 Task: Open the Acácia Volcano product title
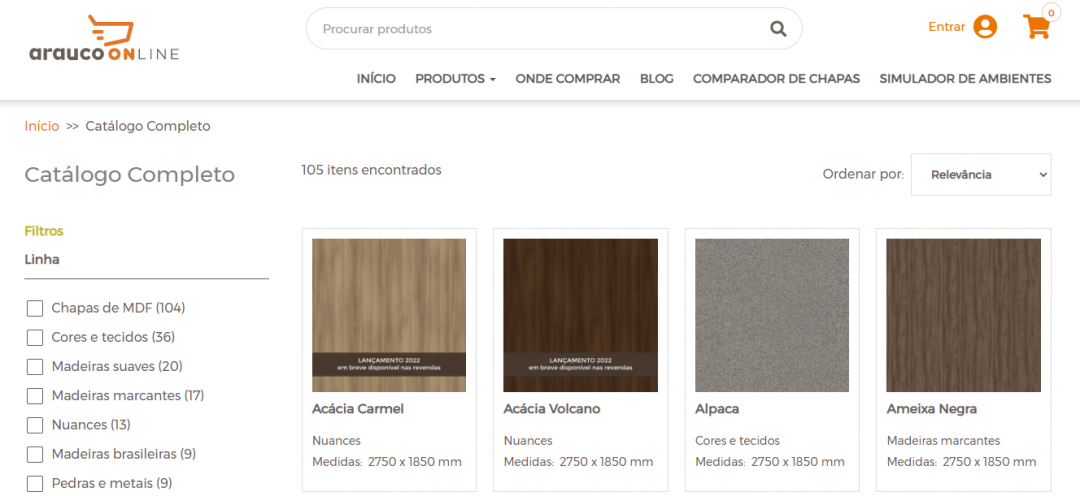click(x=552, y=409)
